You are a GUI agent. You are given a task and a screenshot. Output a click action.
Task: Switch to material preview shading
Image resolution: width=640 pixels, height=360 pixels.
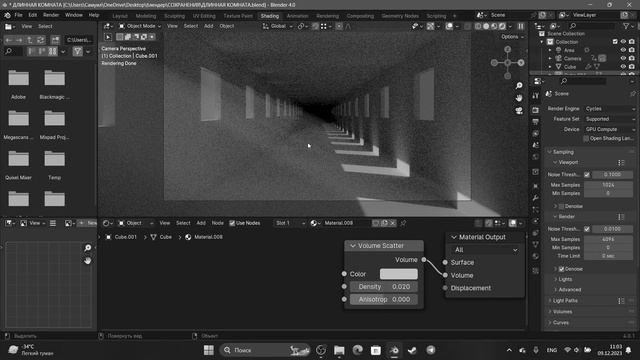pos(494,26)
